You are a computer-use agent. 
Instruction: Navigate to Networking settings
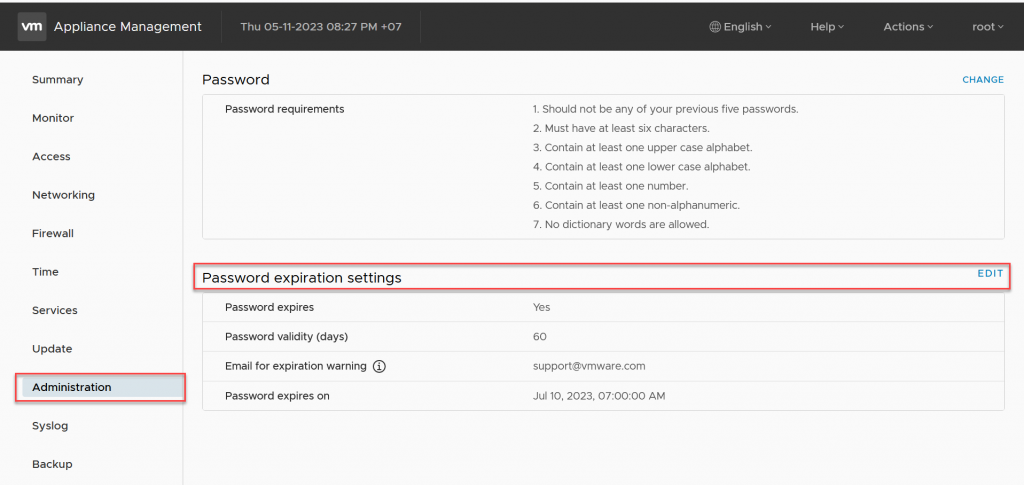coord(63,195)
